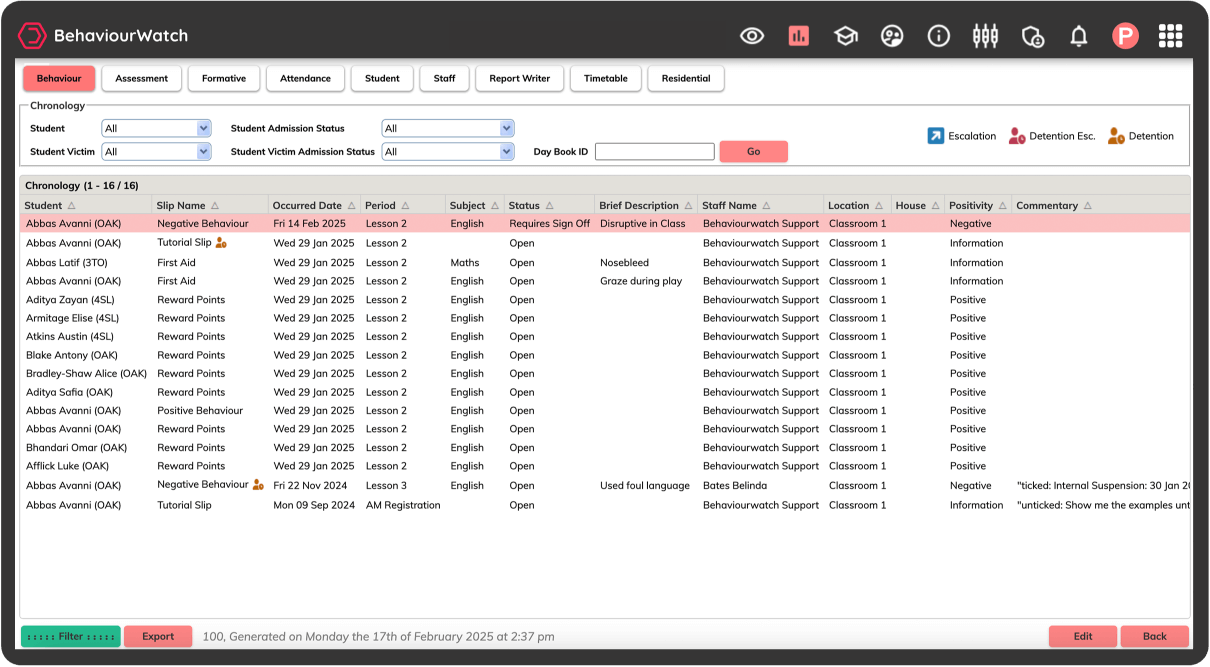This screenshot has height=667, width=1210.
Task: Open the Formative tab
Action: (224, 79)
